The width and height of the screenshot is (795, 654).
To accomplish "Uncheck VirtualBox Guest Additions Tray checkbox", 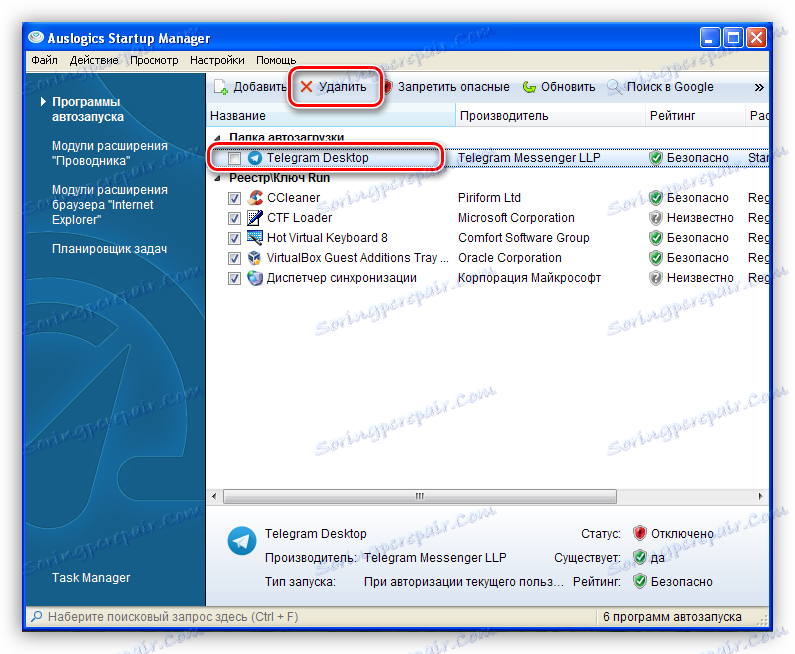I will [x=234, y=259].
